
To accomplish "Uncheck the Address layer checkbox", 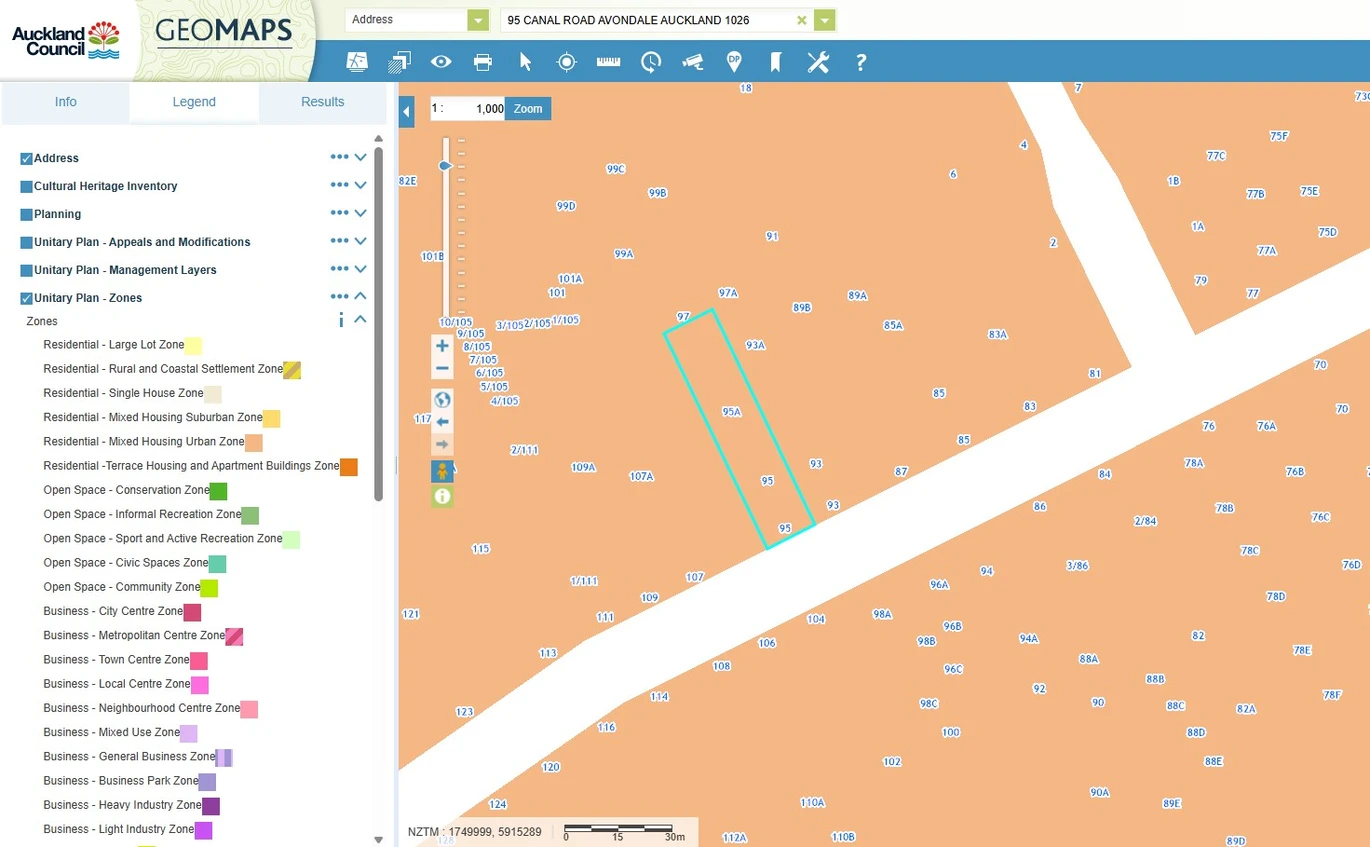I will coord(27,158).
